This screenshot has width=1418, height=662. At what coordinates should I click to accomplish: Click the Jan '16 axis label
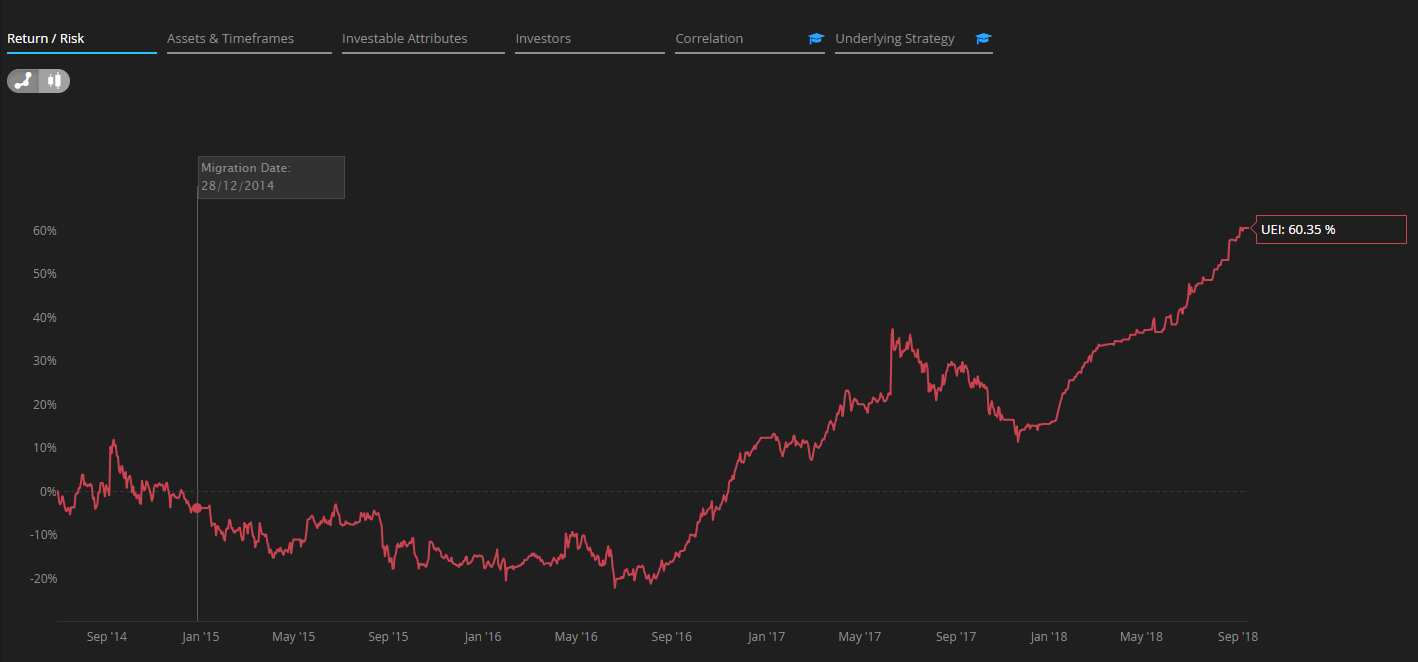tap(484, 636)
